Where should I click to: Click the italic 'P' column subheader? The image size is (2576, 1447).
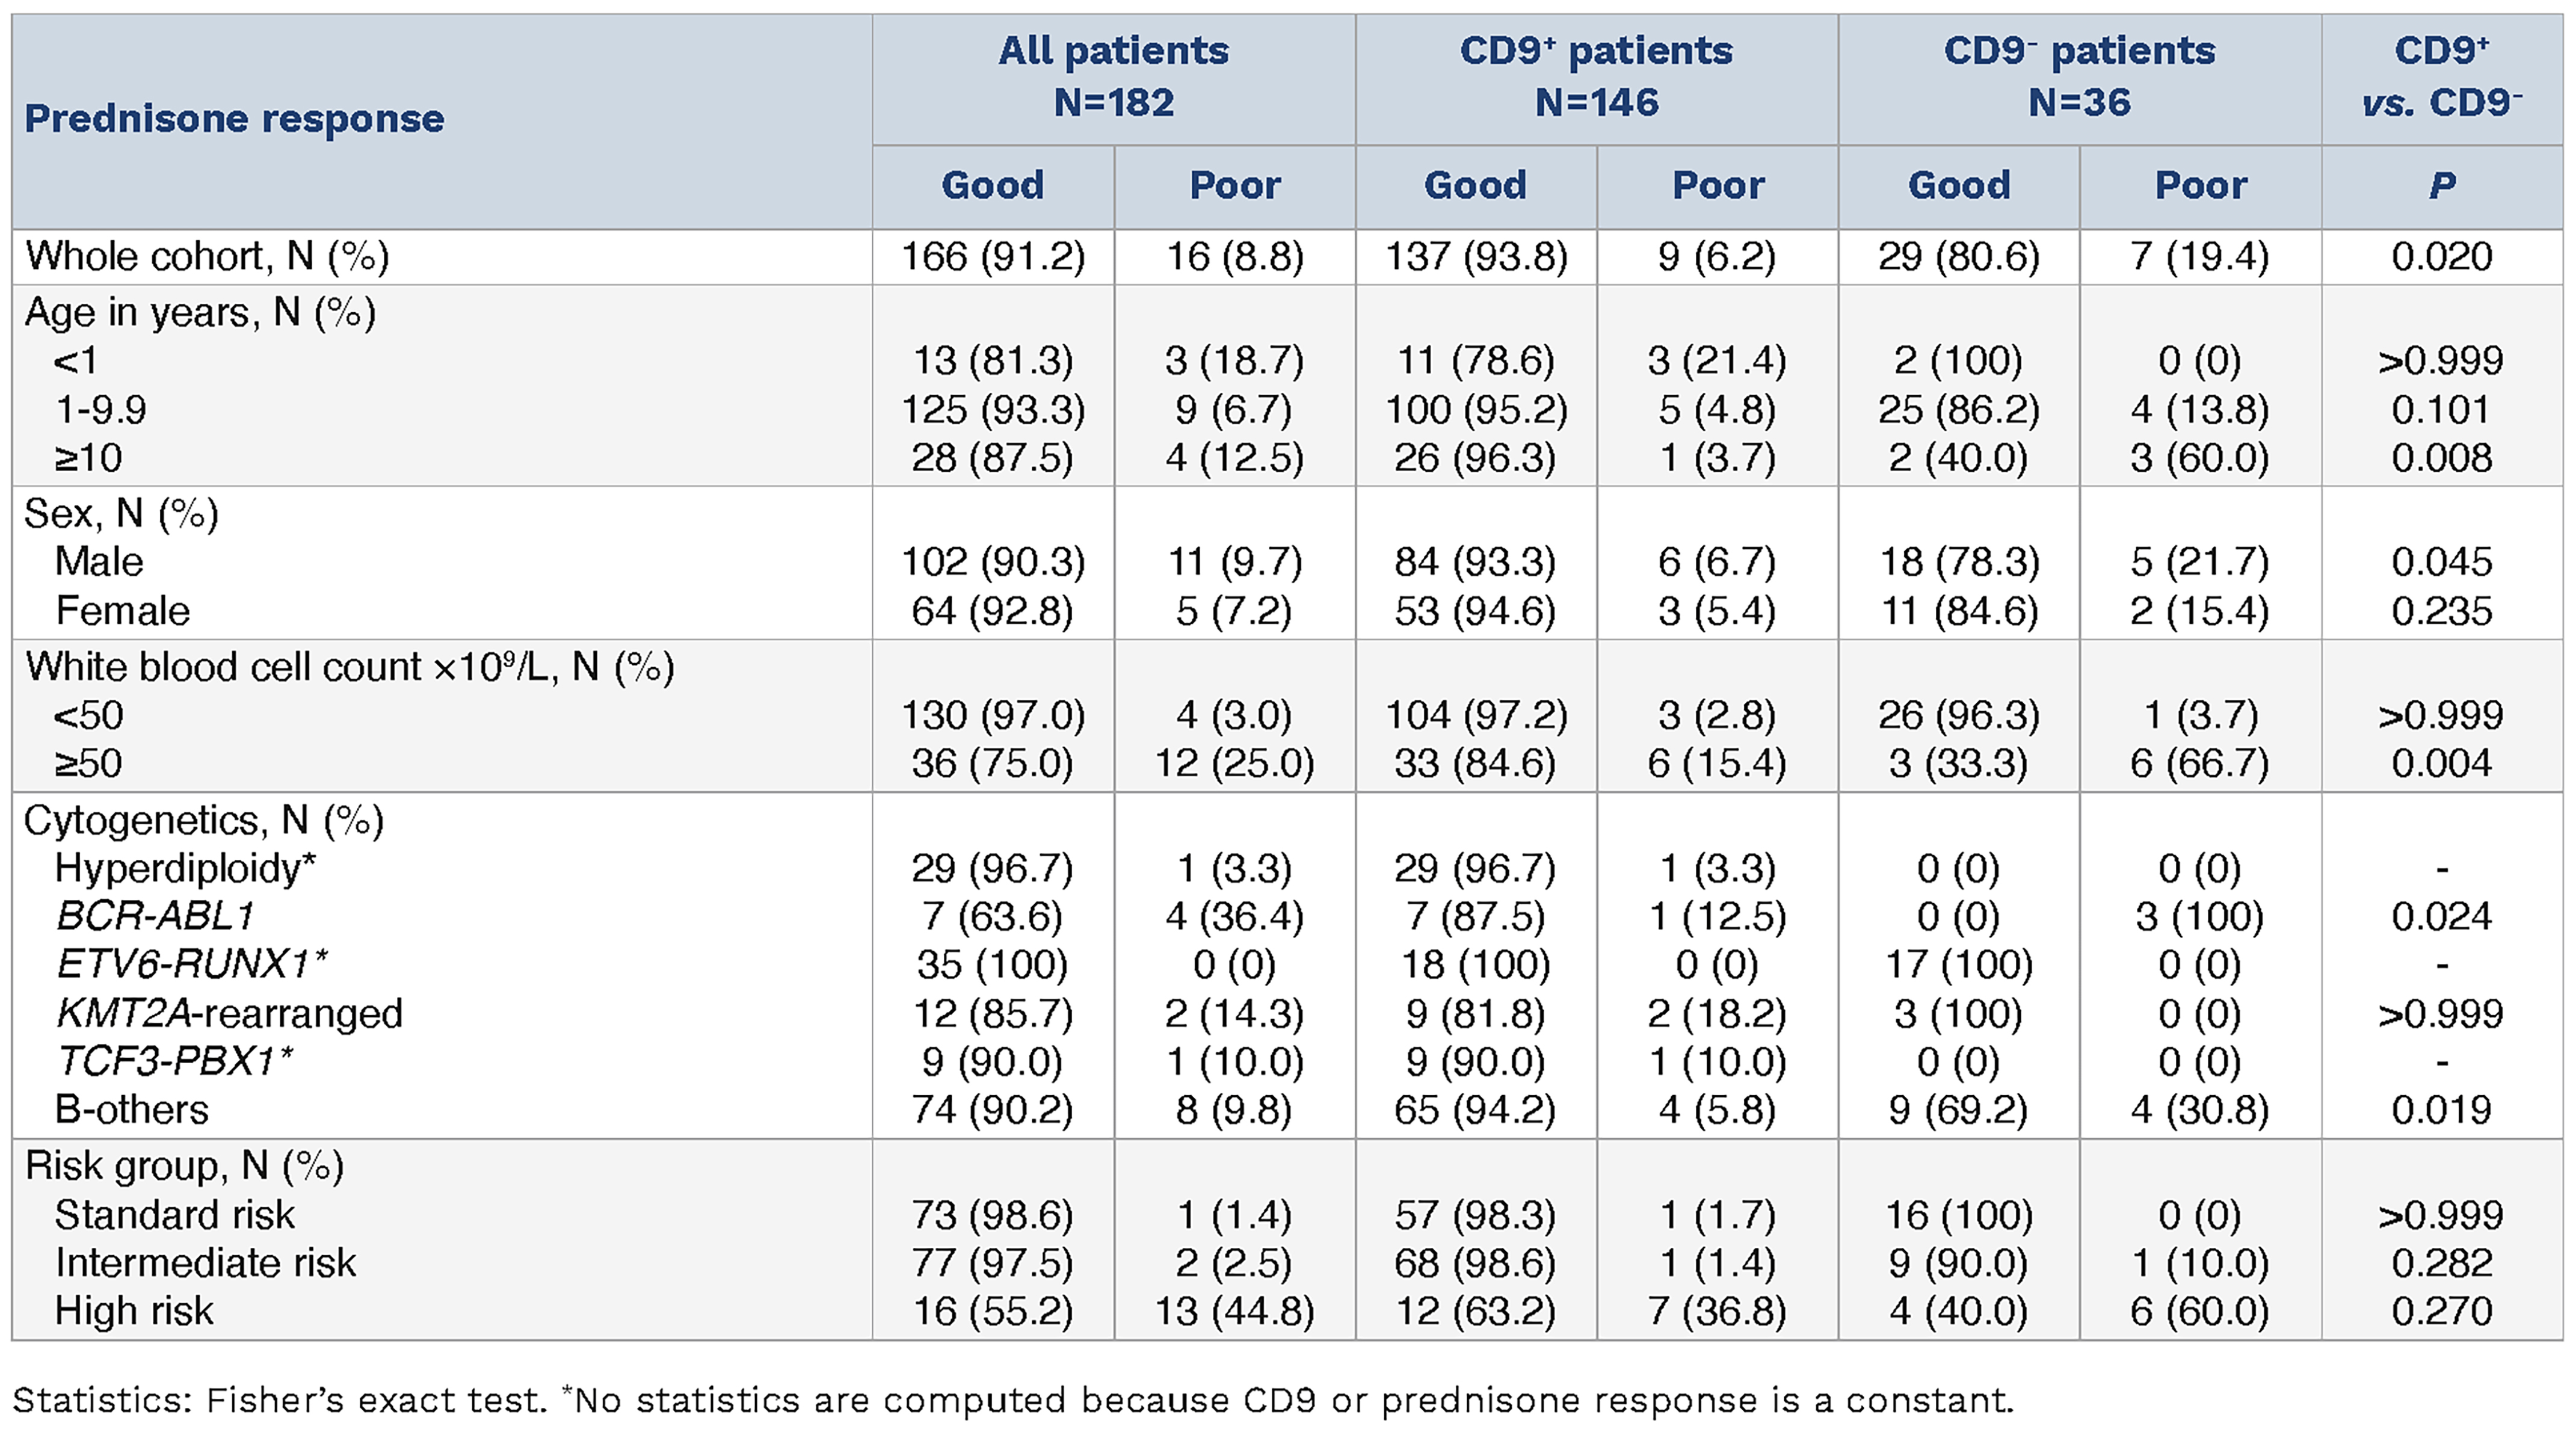(x=2441, y=186)
